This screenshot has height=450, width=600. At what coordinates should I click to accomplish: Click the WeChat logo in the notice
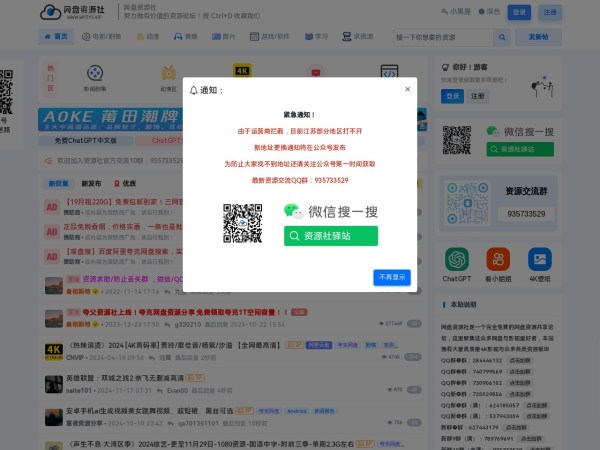[x=292, y=211]
